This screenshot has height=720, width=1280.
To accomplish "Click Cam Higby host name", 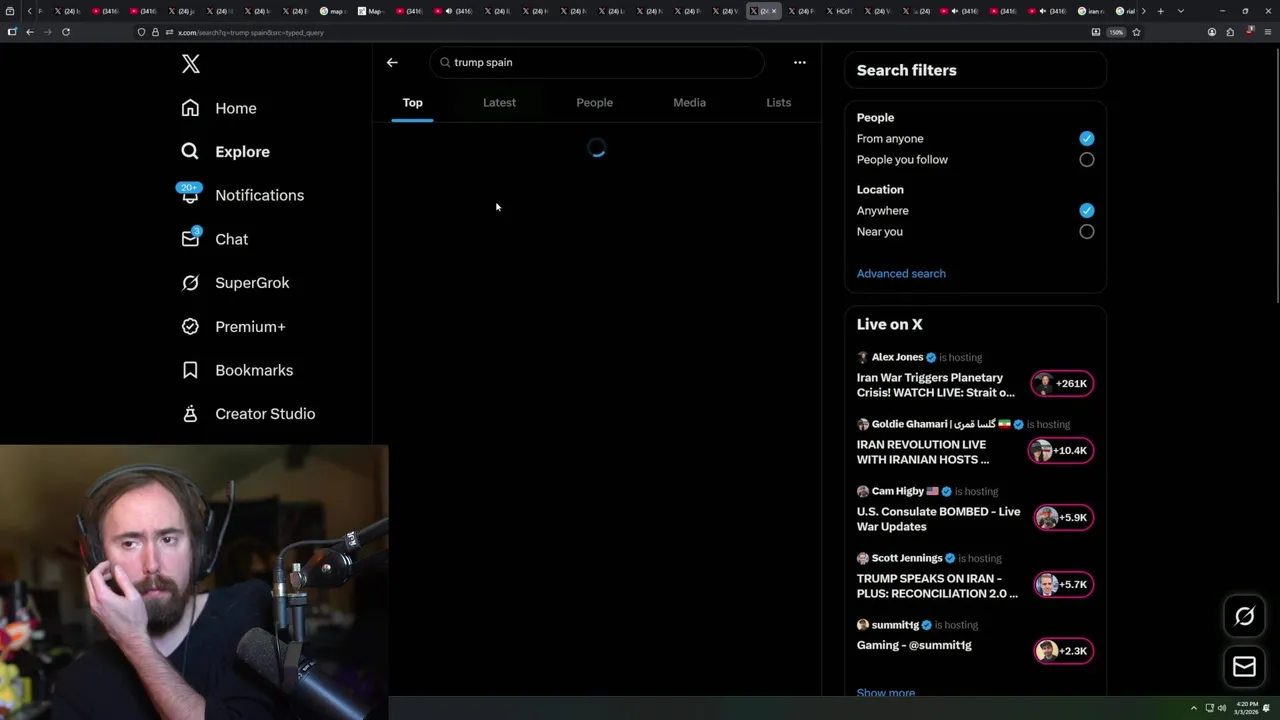I will coord(897,491).
